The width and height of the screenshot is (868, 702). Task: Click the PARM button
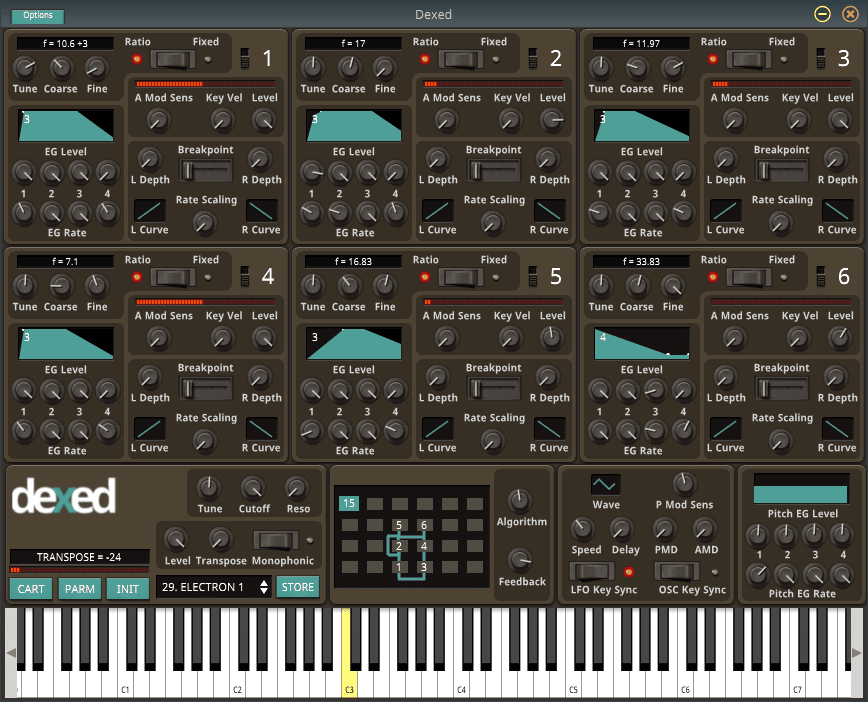(x=80, y=589)
